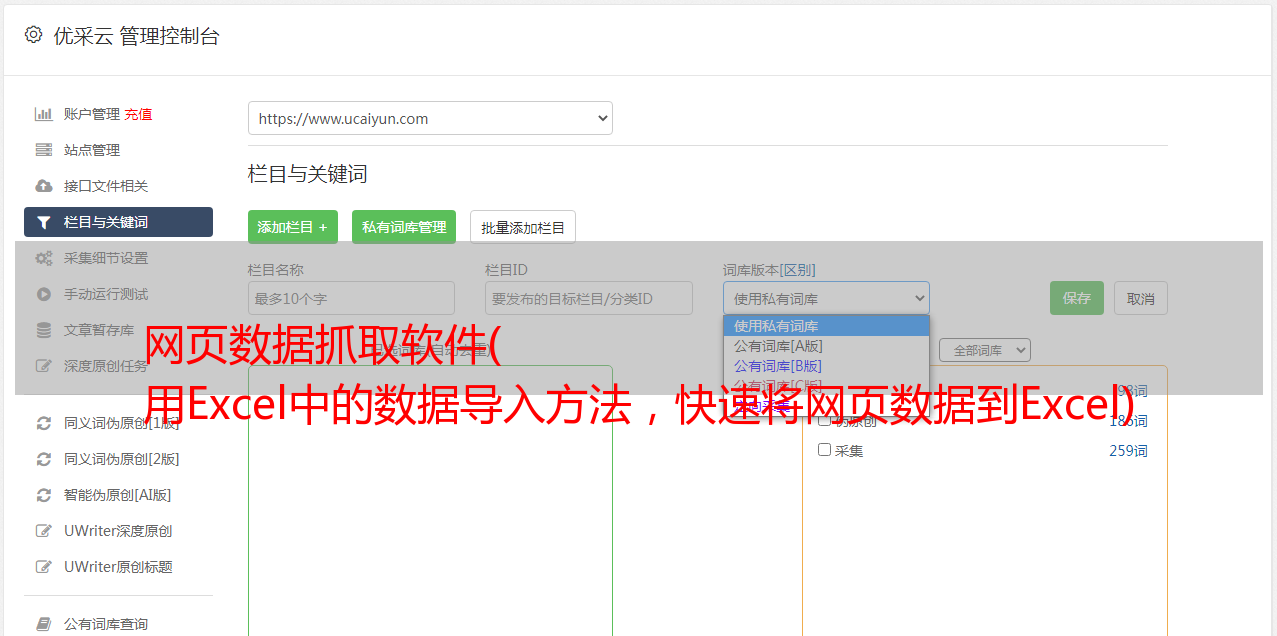Open the site URL dropdown showing ucaiyun.com
Image resolution: width=1277 pixels, height=636 pixels.
pos(430,118)
